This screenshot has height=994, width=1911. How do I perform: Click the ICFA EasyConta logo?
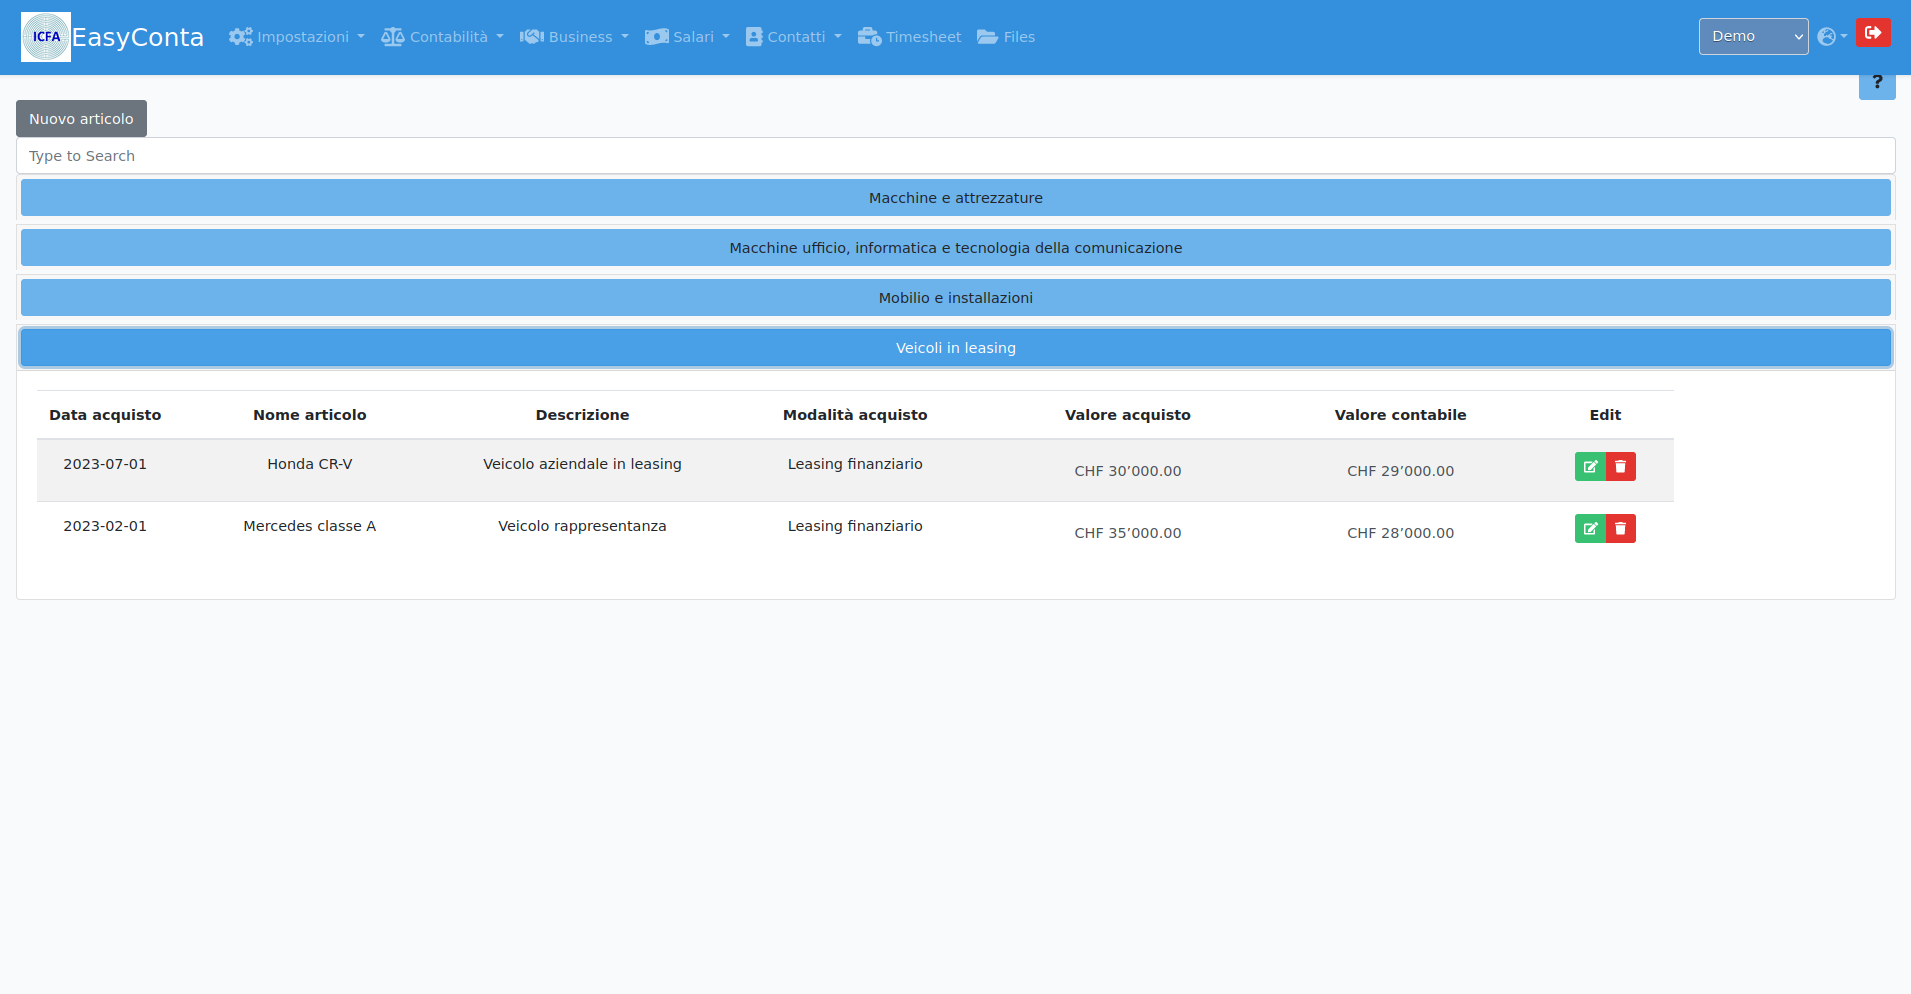pyautogui.click(x=46, y=37)
